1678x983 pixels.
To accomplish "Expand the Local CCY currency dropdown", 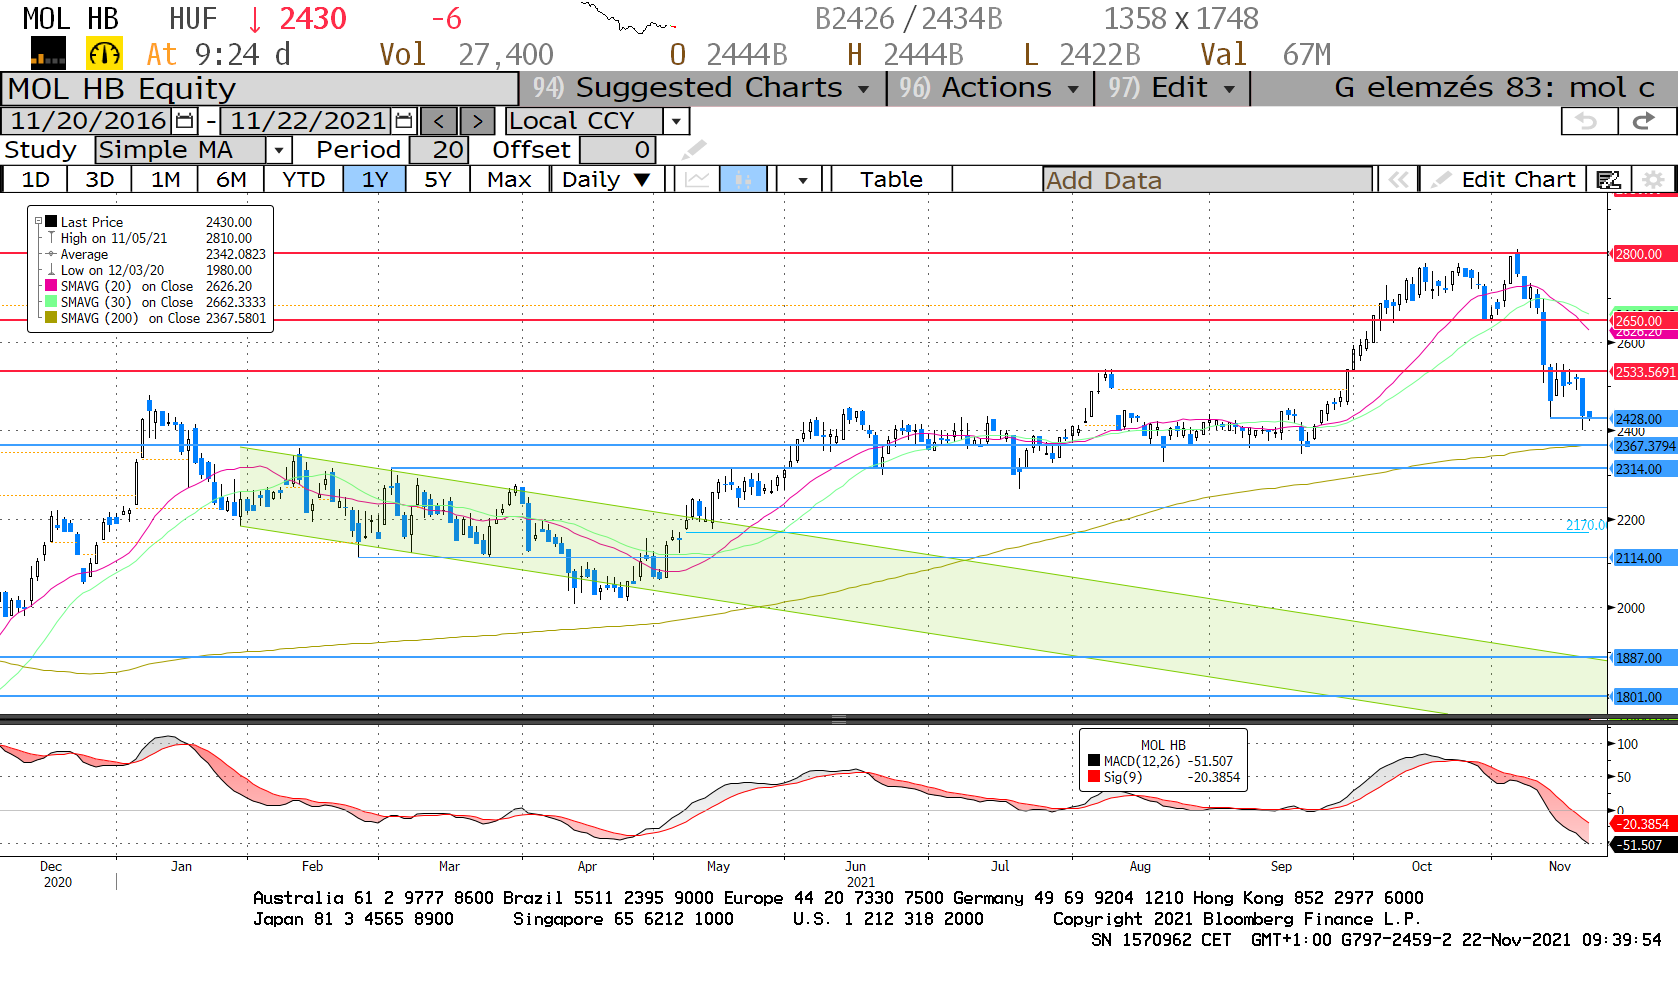I will [x=677, y=121].
